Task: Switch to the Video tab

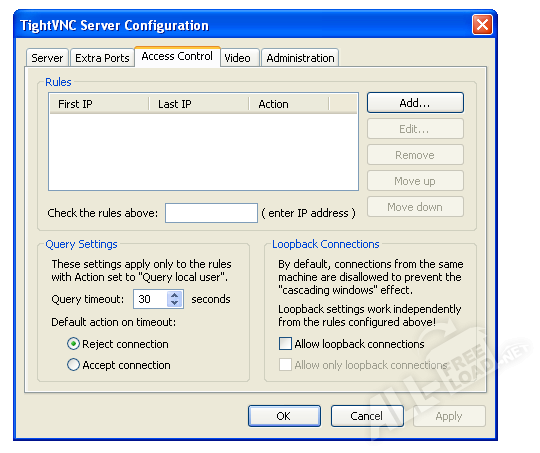Action: point(237,58)
